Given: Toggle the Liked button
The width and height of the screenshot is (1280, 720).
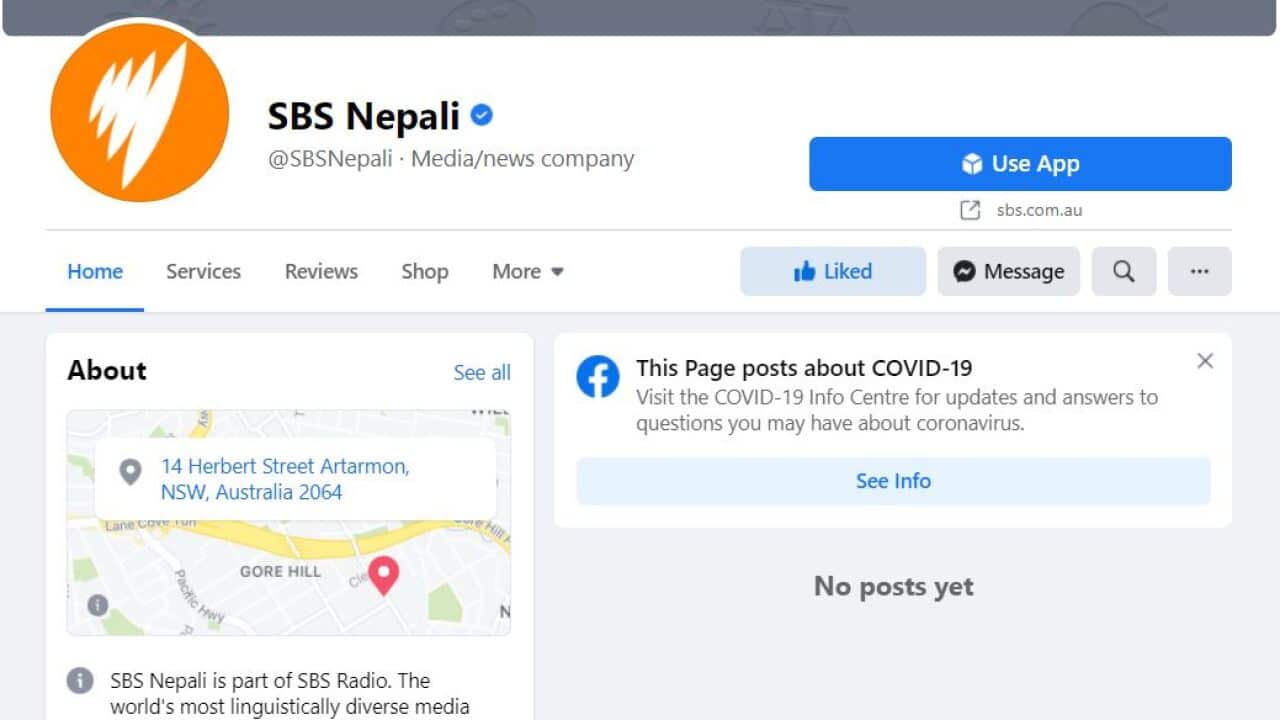Looking at the screenshot, I should (x=833, y=271).
